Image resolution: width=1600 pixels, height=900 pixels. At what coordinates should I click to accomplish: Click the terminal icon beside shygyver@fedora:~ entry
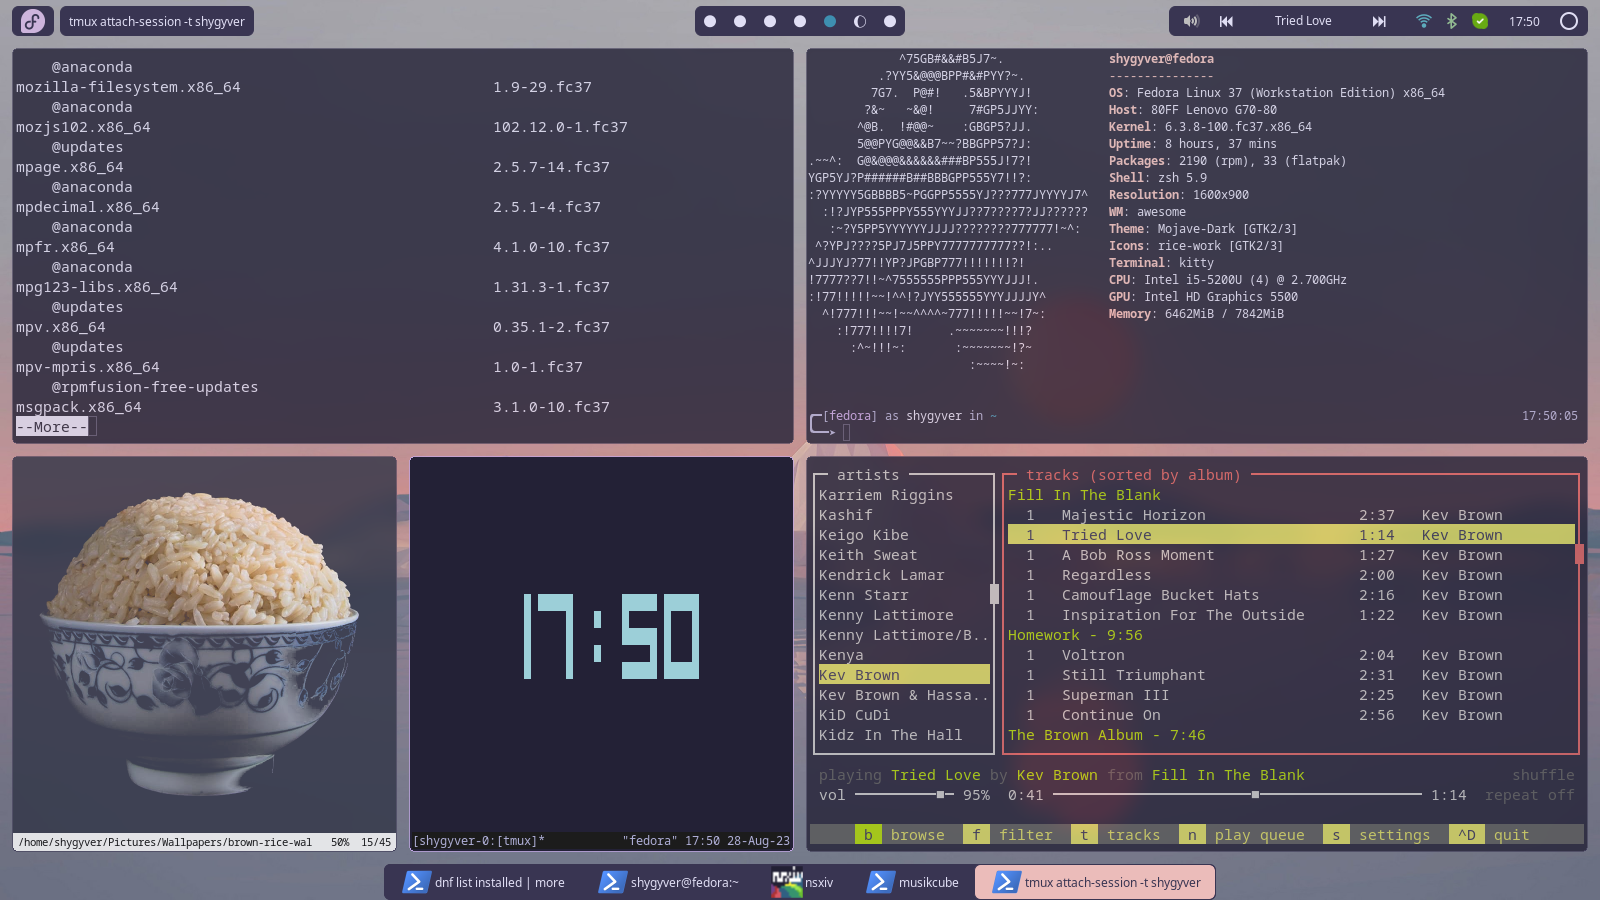click(611, 882)
